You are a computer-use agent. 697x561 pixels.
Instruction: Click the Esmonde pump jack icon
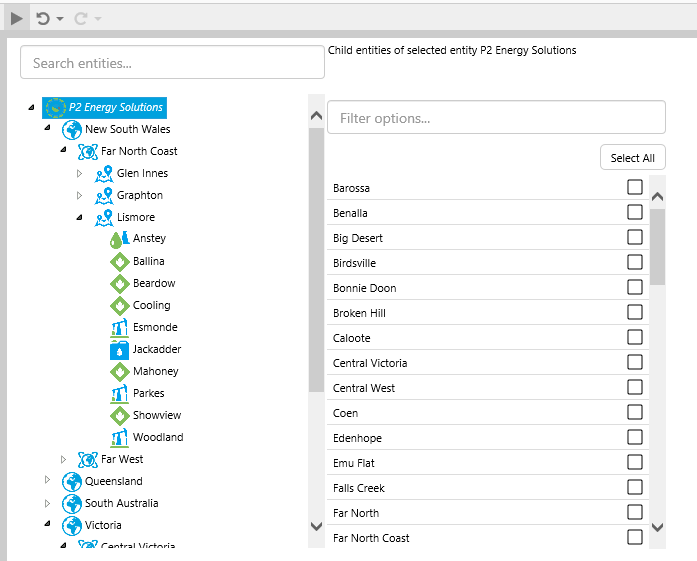(119, 328)
